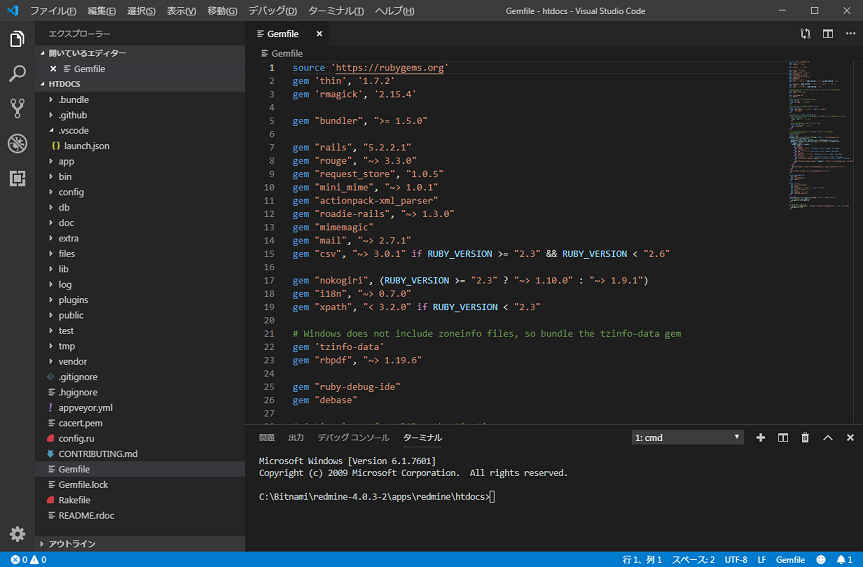Expand the plugins folder
This screenshot has height=567, width=863.
pyautogui.click(x=140, y=300)
